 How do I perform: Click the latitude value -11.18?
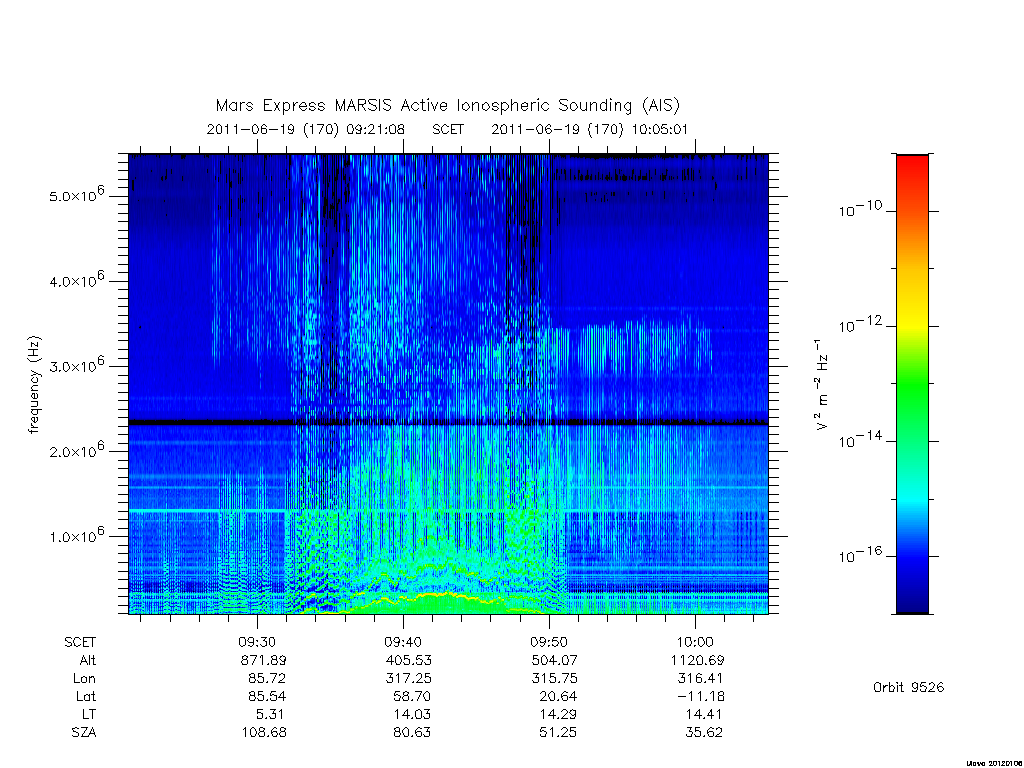coord(700,696)
